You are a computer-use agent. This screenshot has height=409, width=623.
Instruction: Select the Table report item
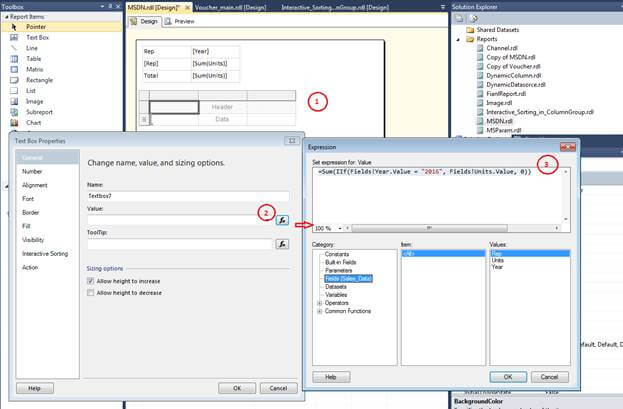pos(33,59)
